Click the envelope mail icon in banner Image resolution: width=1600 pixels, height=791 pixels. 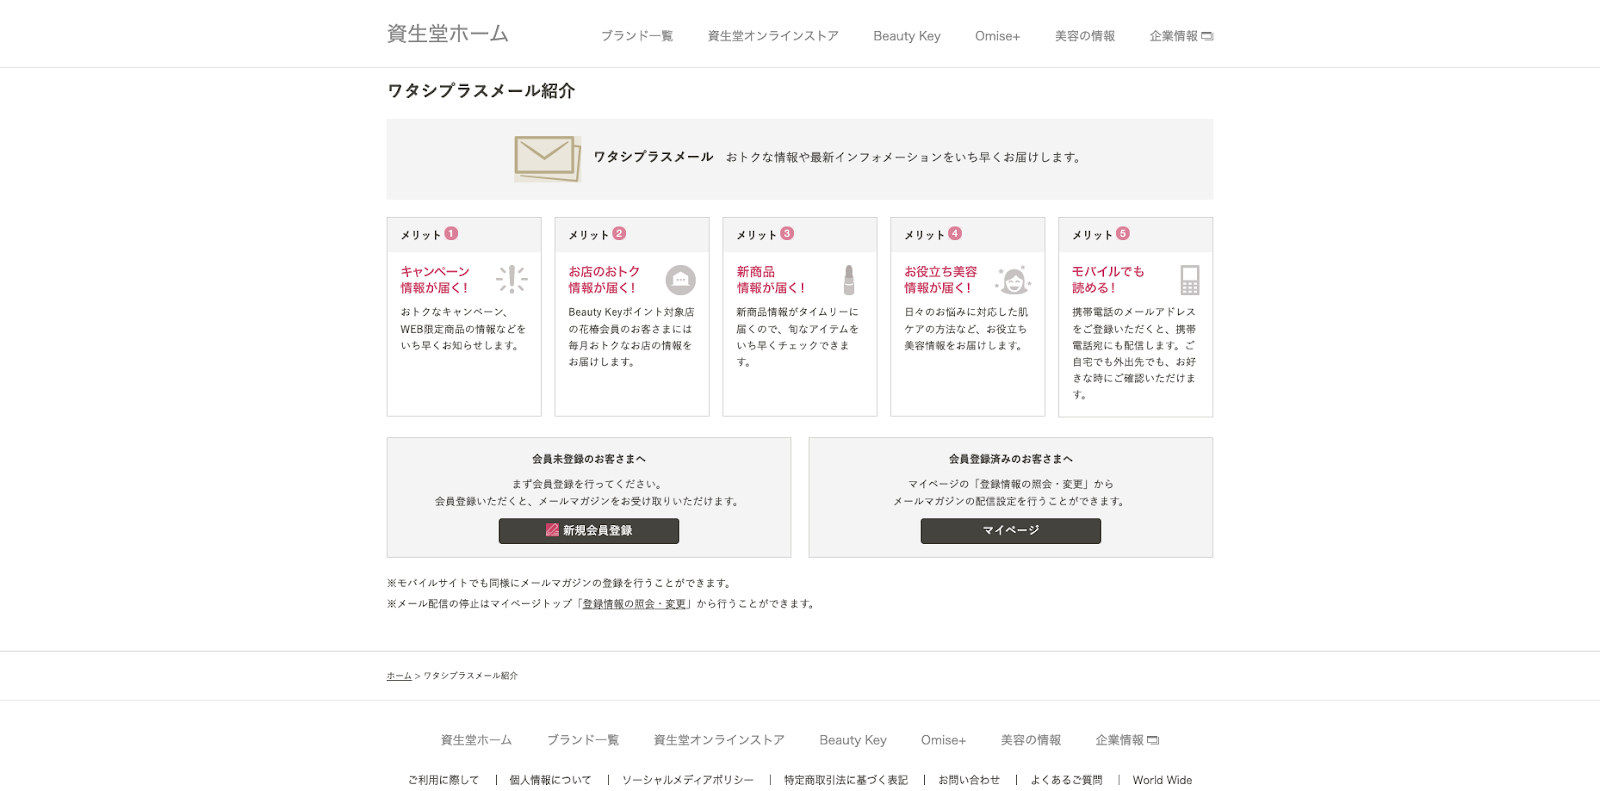tap(547, 158)
